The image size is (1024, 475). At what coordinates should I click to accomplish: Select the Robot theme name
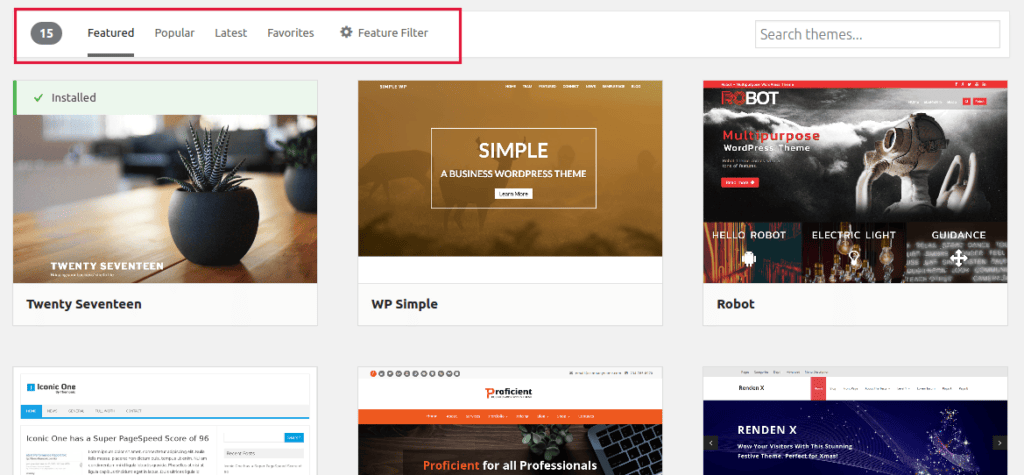[735, 304]
